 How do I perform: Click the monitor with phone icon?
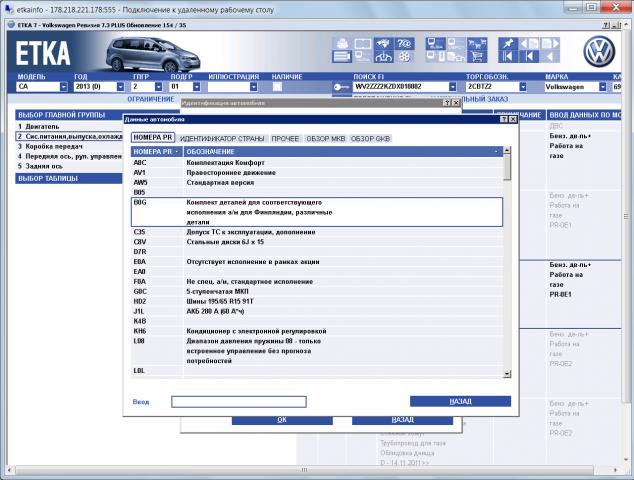[x=435, y=57]
